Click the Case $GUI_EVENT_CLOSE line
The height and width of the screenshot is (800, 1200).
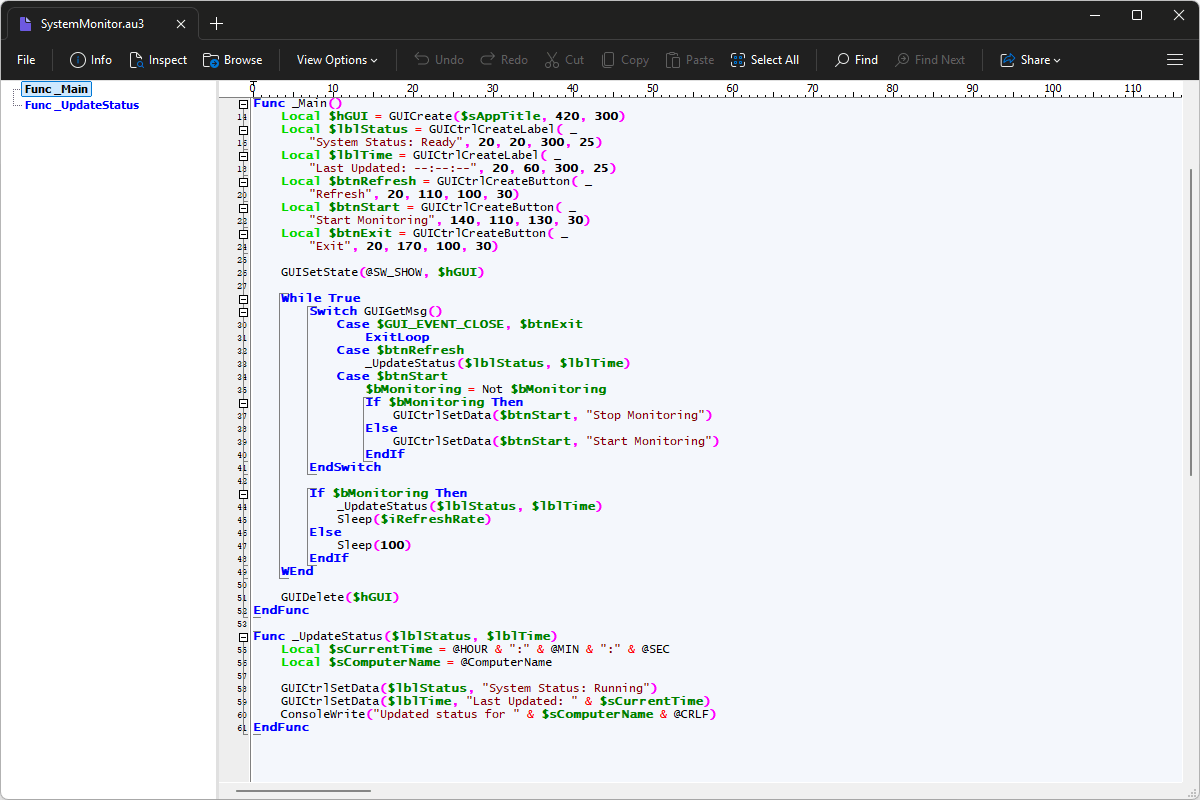click(x=460, y=324)
